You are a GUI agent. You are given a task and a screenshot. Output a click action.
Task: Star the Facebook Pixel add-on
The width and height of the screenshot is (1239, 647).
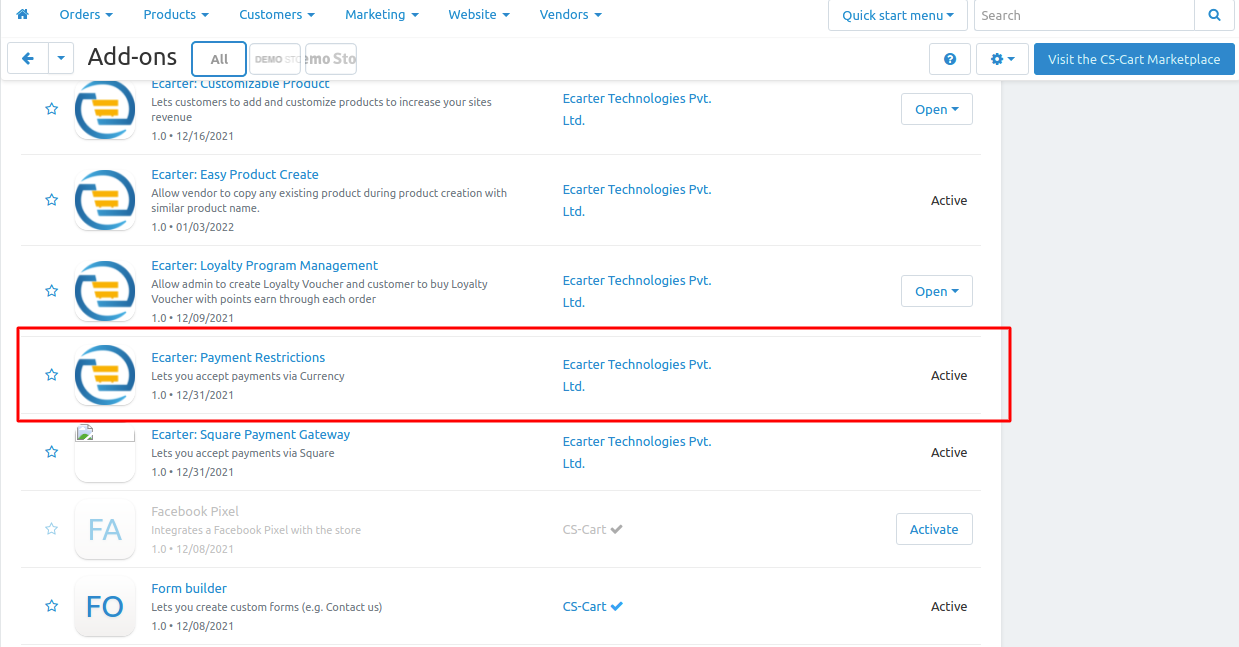click(x=51, y=529)
